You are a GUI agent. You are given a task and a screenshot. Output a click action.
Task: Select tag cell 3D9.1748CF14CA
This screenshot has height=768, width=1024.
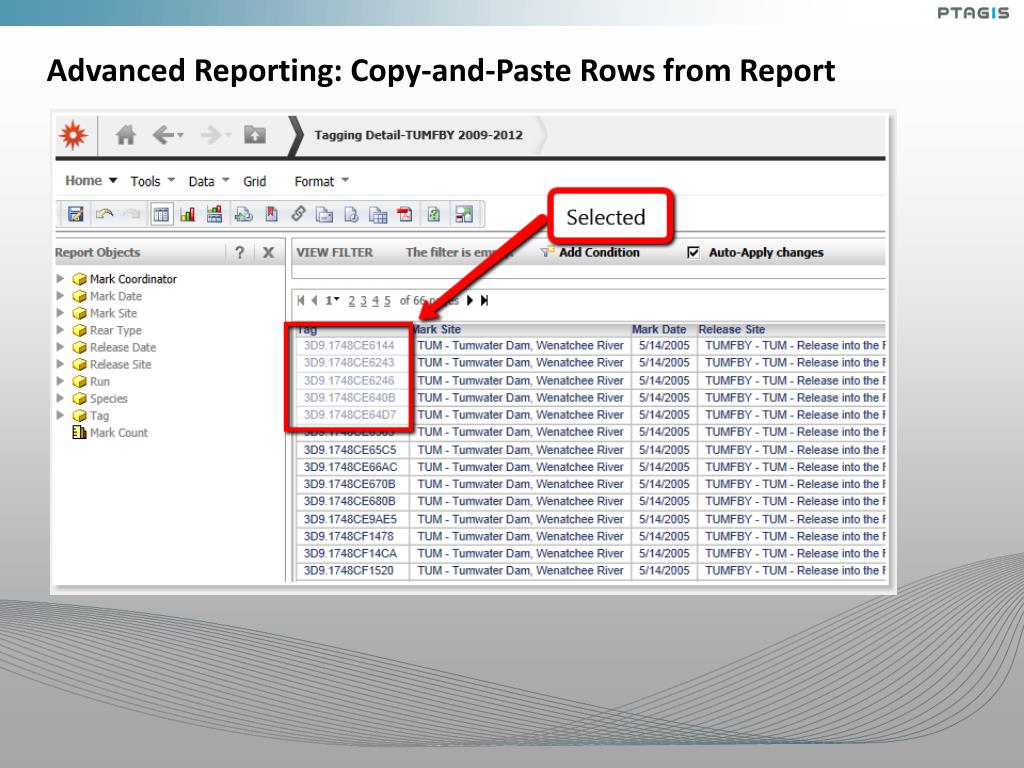pyautogui.click(x=351, y=553)
